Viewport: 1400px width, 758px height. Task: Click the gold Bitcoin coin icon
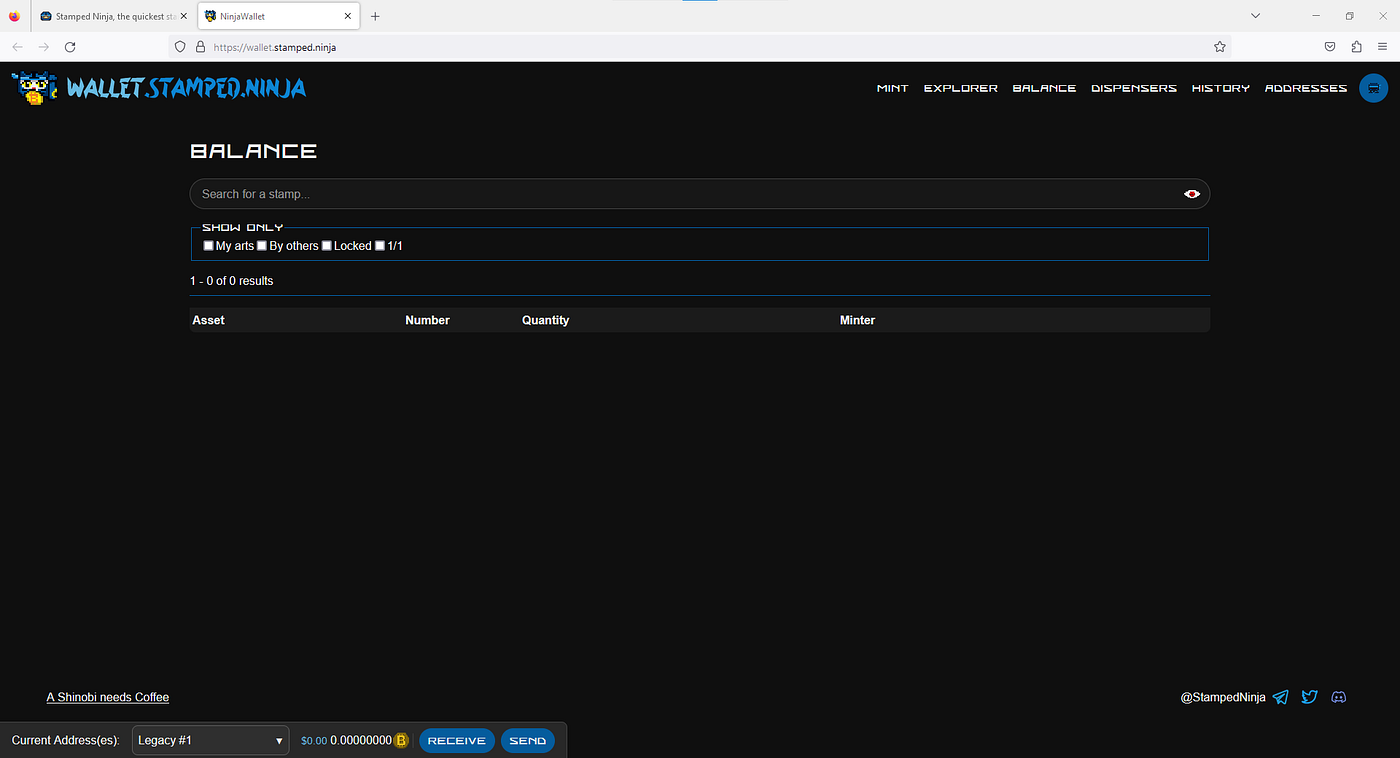pyautogui.click(x=401, y=741)
